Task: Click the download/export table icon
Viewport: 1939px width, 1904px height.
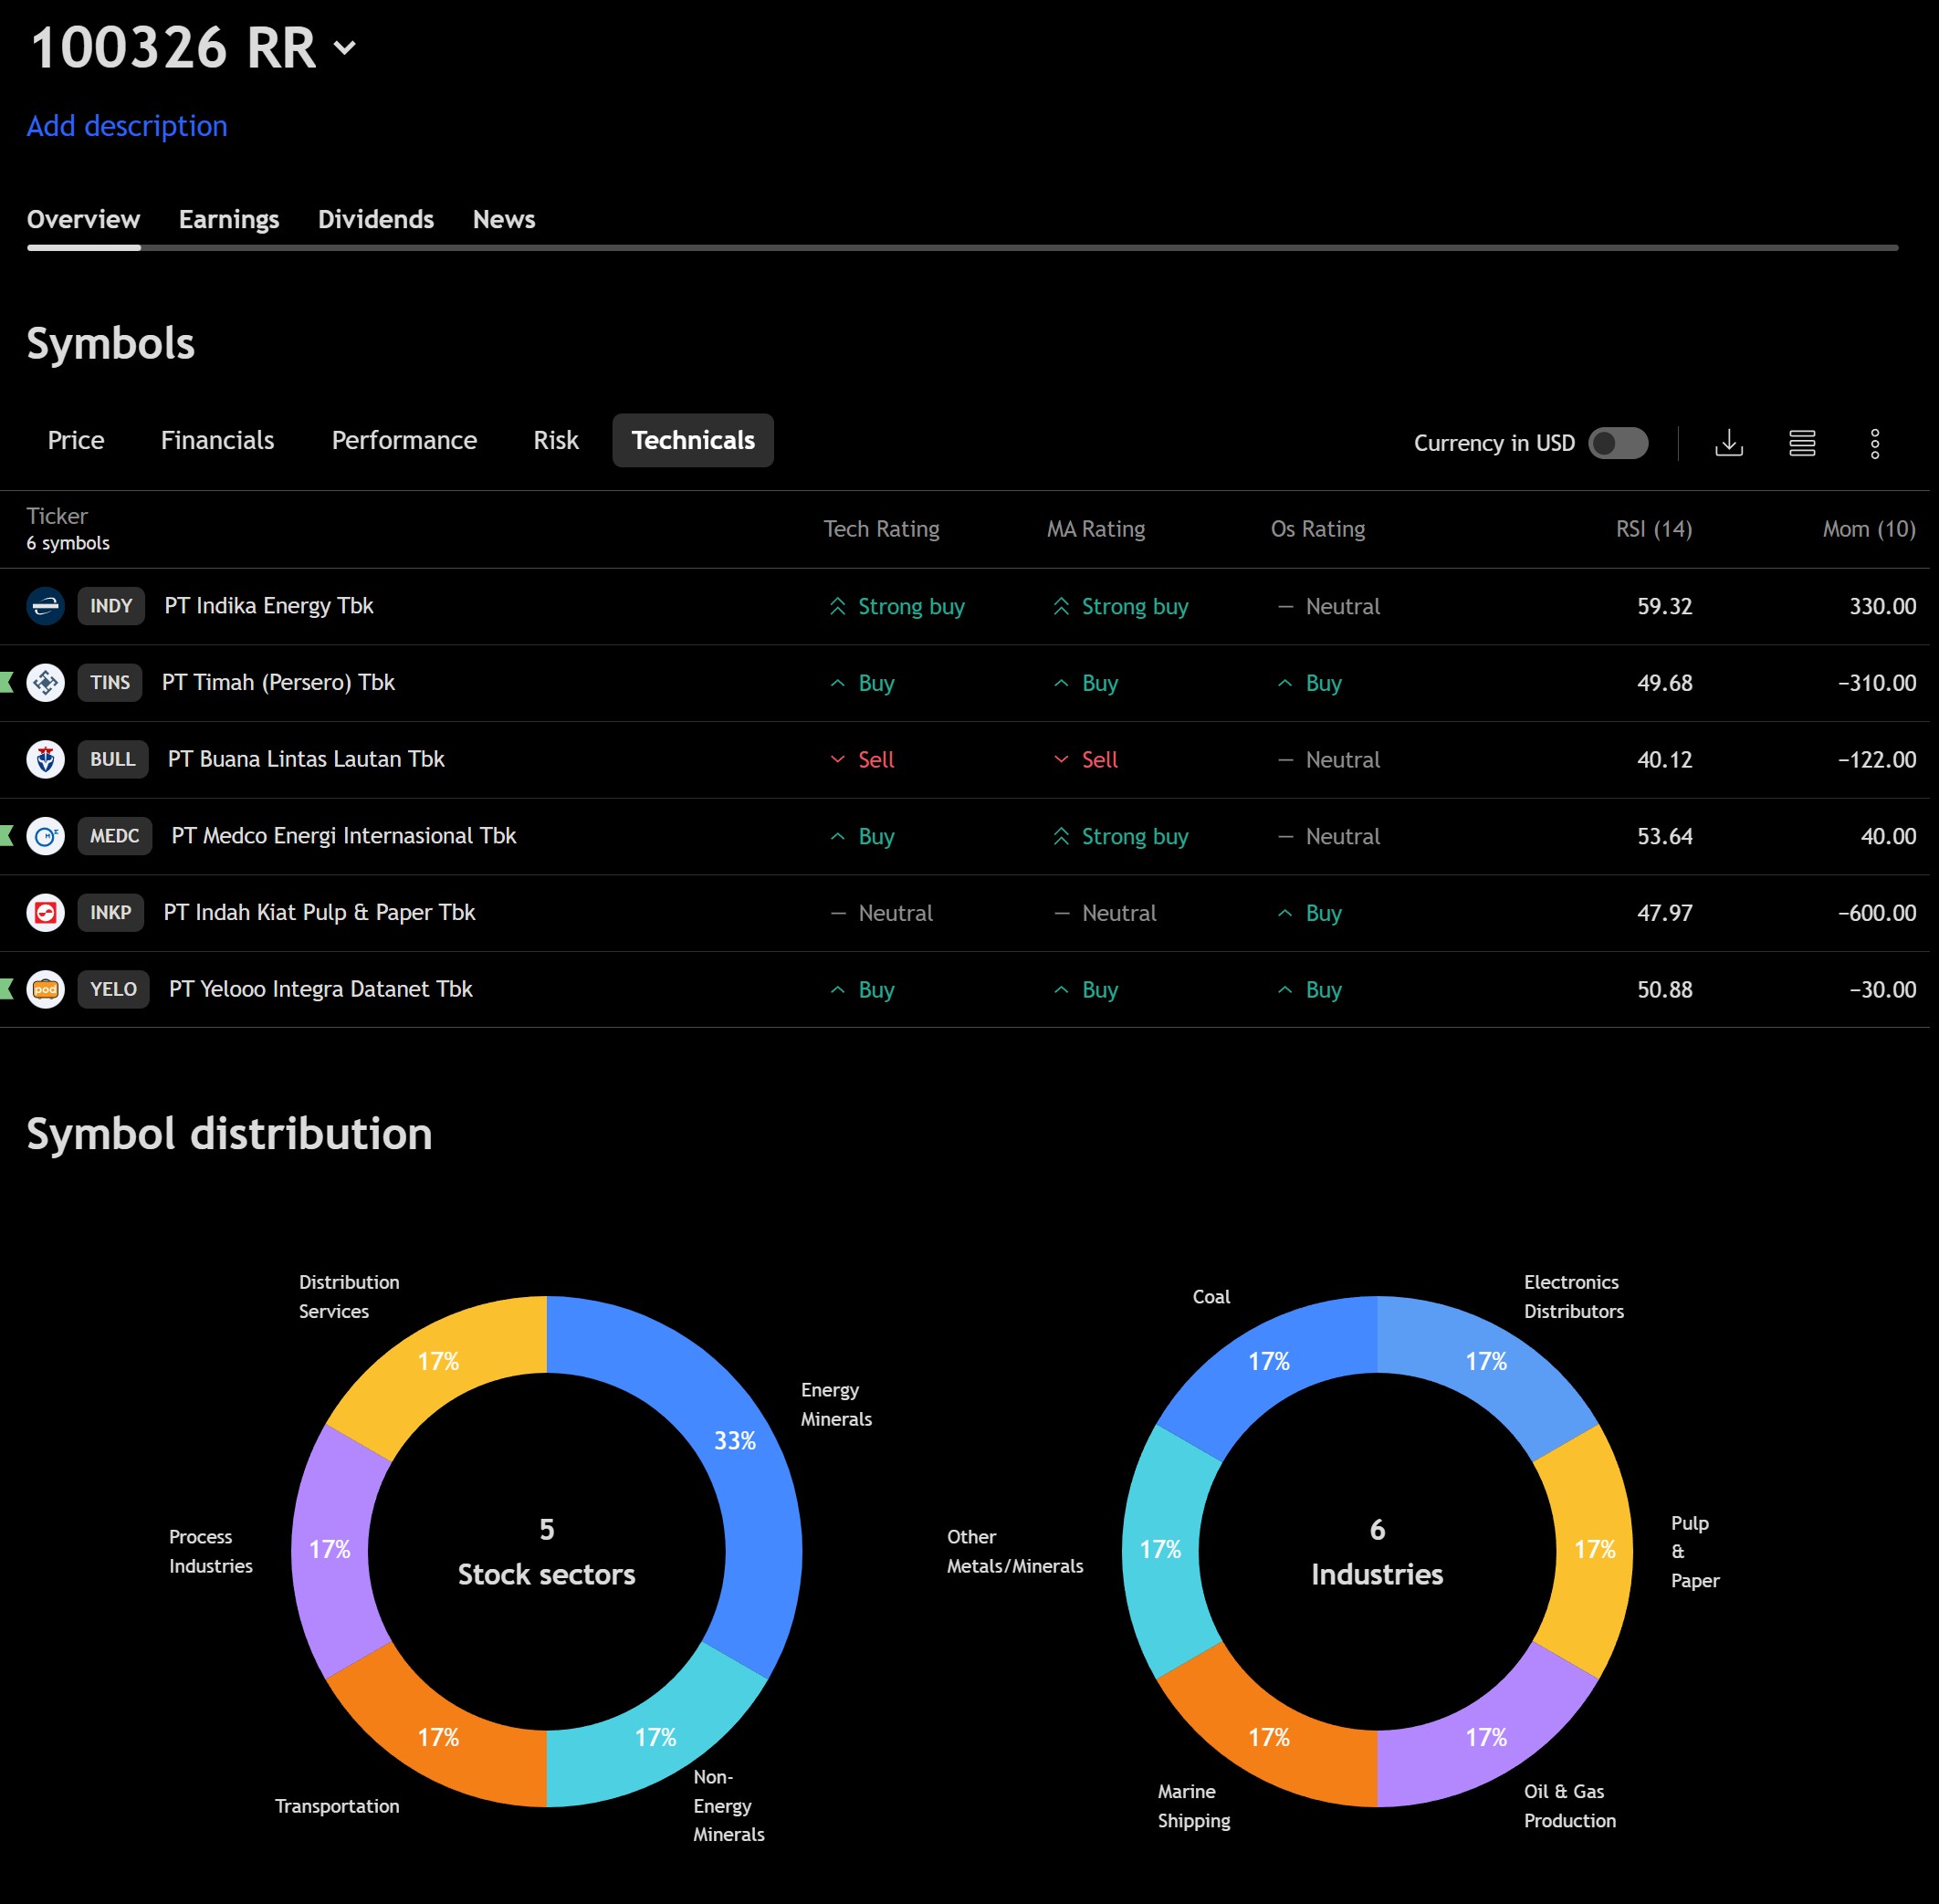Action: click(x=1728, y=443)
